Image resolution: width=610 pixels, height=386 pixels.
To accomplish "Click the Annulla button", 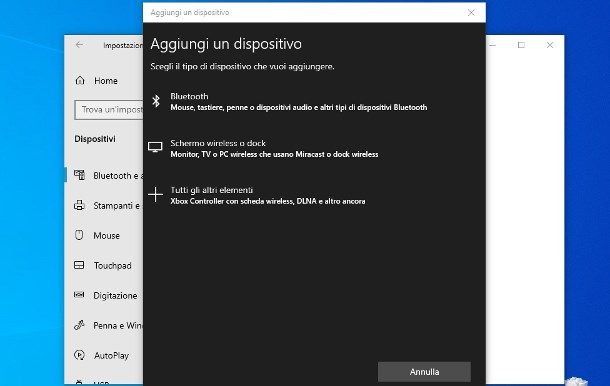I will coord(424,372).
